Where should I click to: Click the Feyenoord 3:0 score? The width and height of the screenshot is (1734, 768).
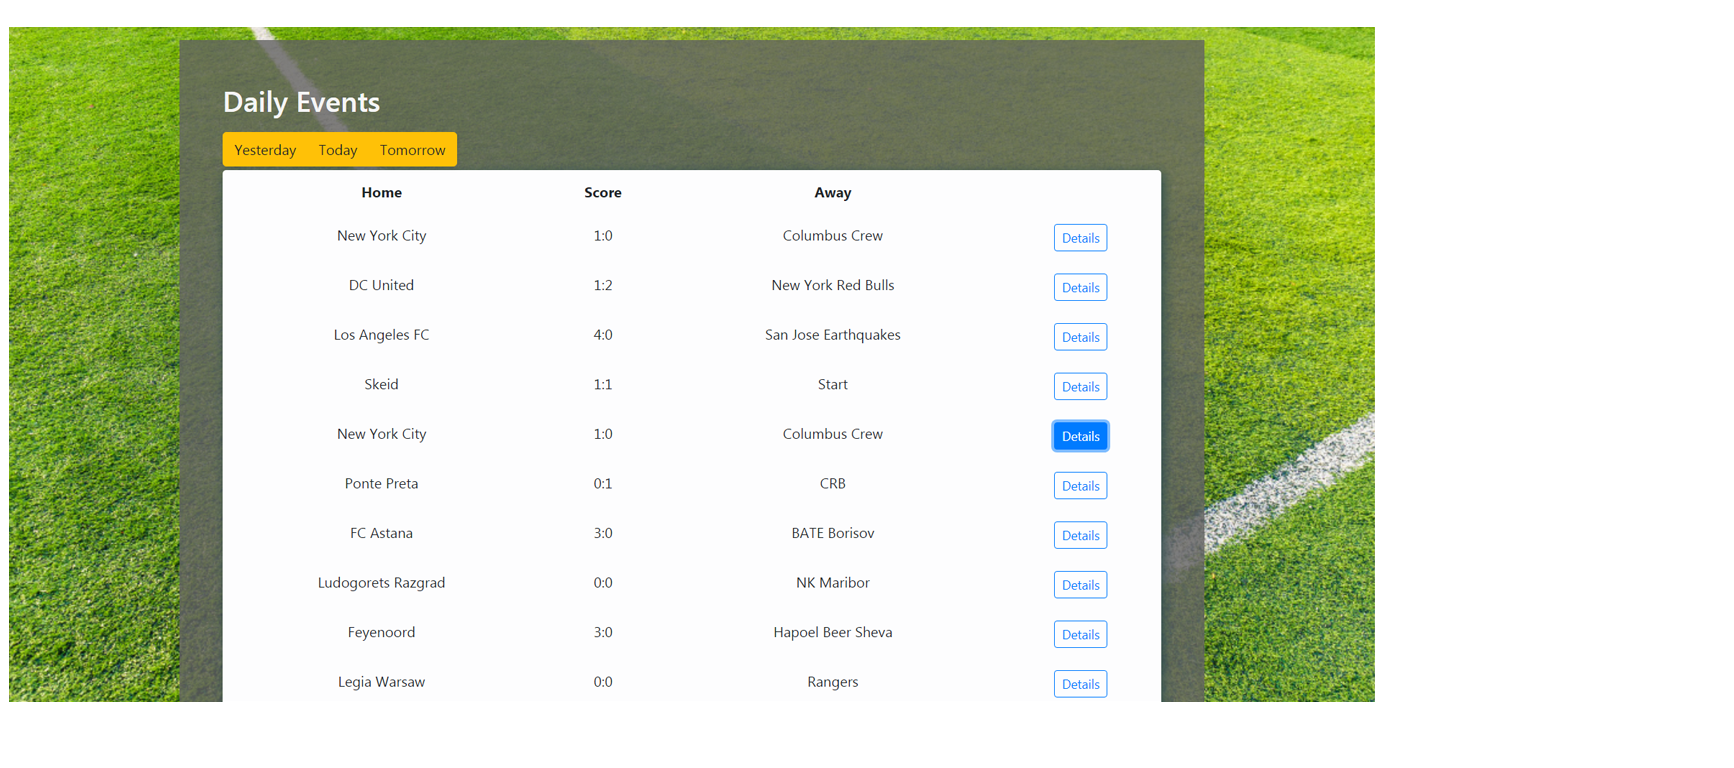tap(603, 632)
